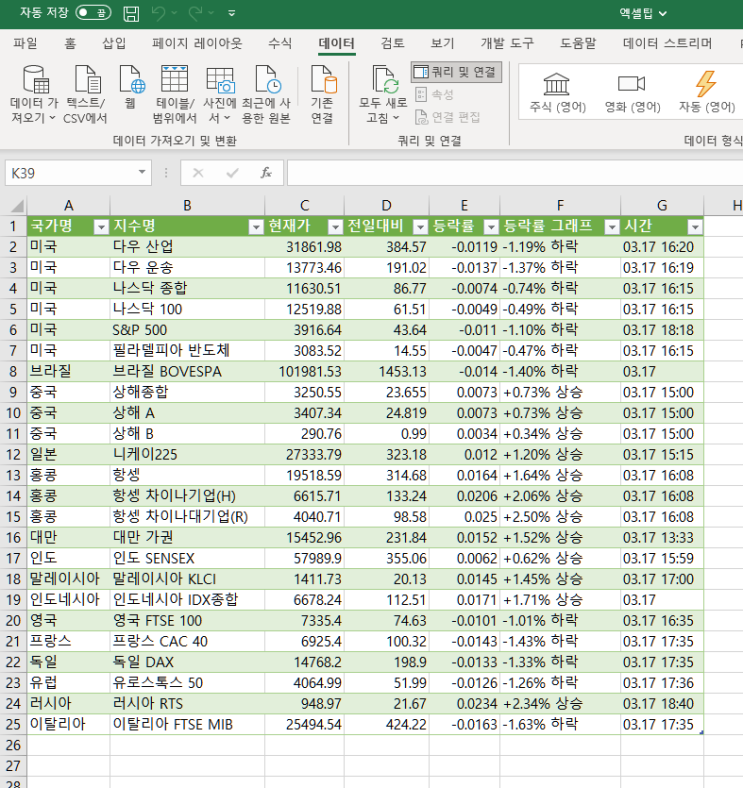Click the cell value 31861.98
Image resolution: width=743 pixels, height=788 pixels.
(304, 247)
